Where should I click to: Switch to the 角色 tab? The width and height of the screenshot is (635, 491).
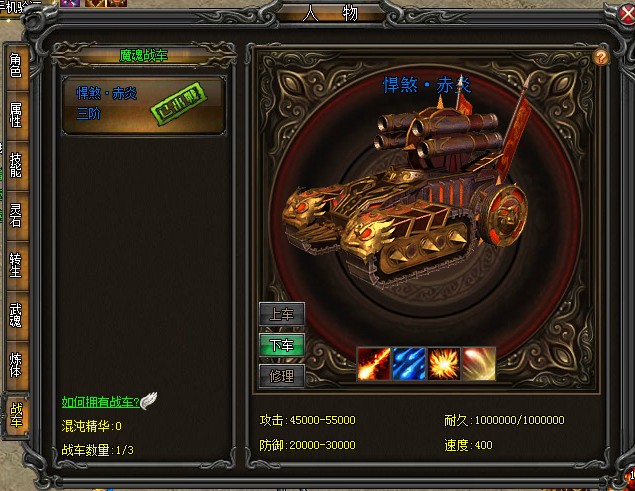coord(16,66)
